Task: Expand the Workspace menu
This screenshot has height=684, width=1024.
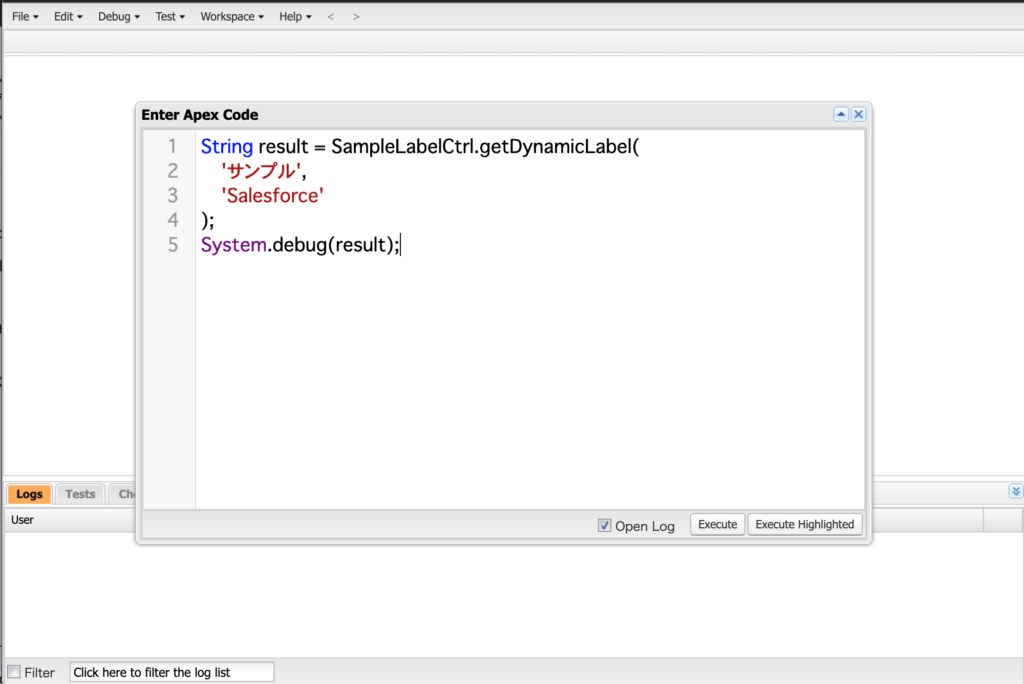Action: (x=232, y=17)
